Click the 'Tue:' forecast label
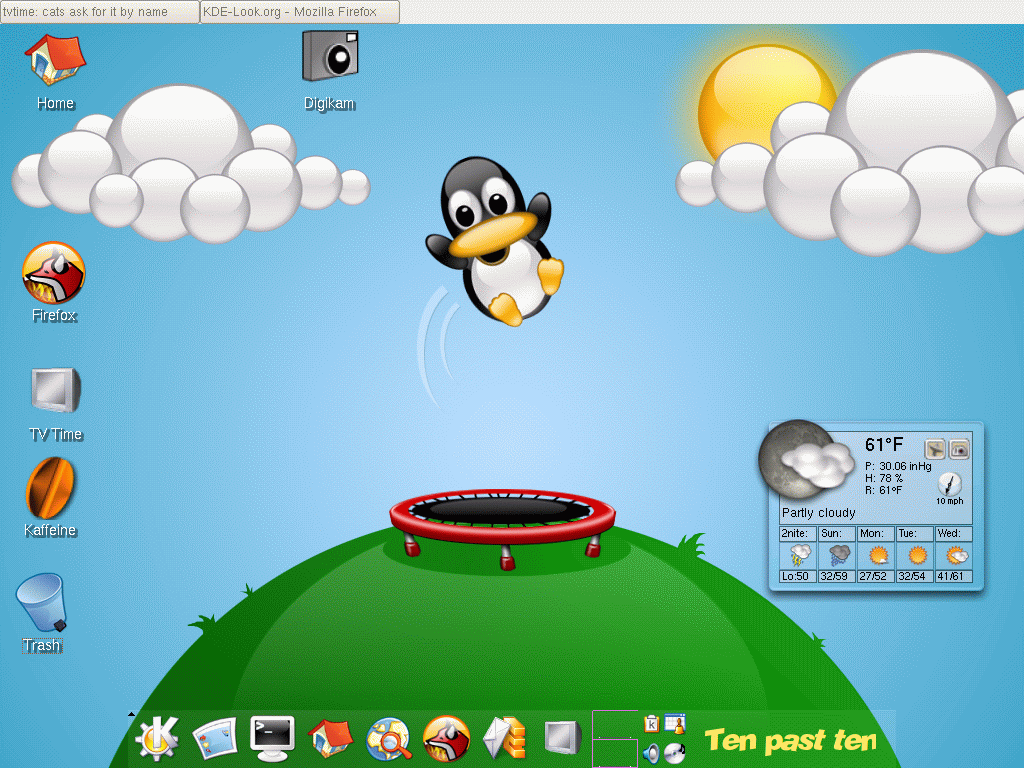 (x=908, y=533)
